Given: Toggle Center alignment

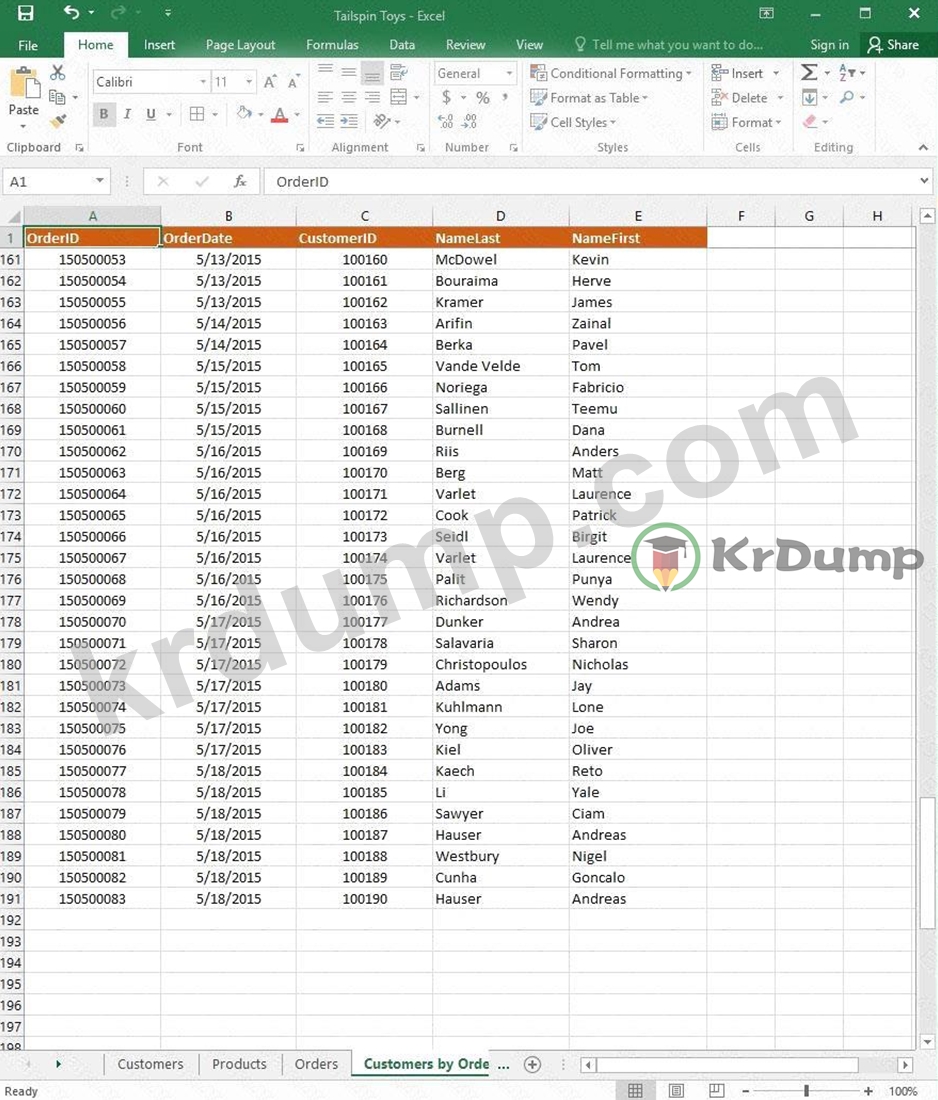Looking at the screenshot, I should tap(349, 97).
